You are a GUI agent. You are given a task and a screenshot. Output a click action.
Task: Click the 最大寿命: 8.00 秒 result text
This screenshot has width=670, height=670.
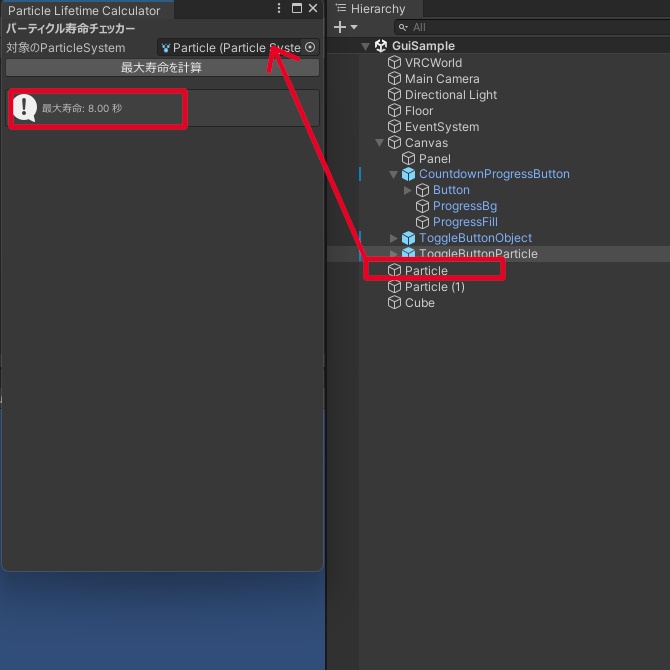point(82,108)
